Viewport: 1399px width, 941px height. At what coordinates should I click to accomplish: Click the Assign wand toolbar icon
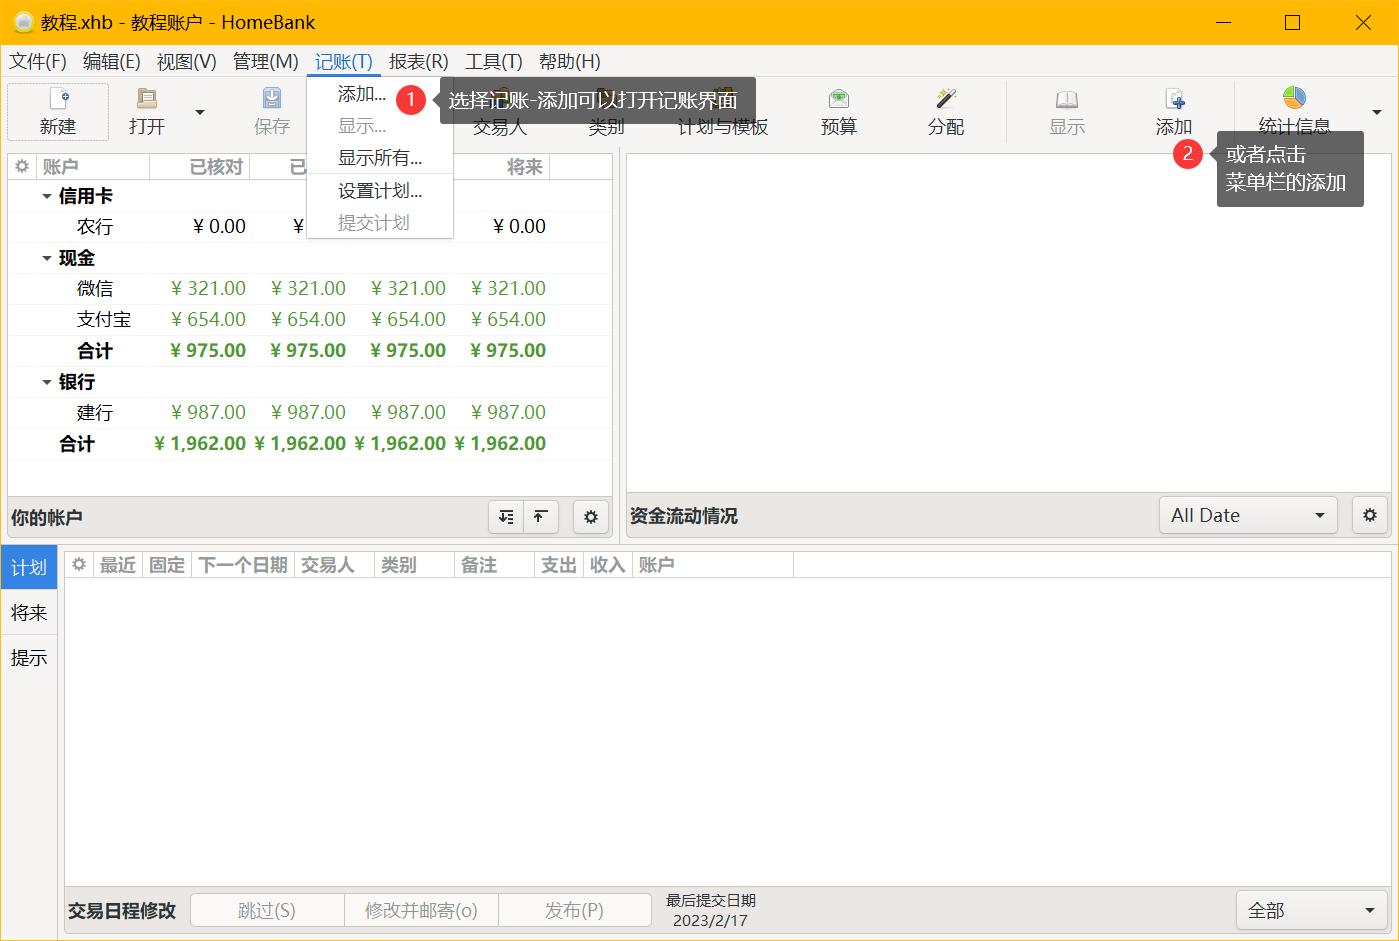945,99
